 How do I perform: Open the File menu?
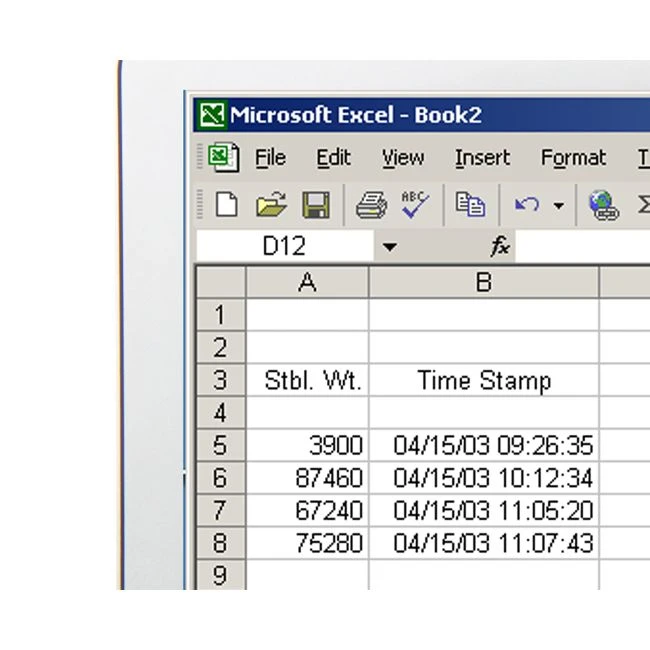tap(270, 158)
